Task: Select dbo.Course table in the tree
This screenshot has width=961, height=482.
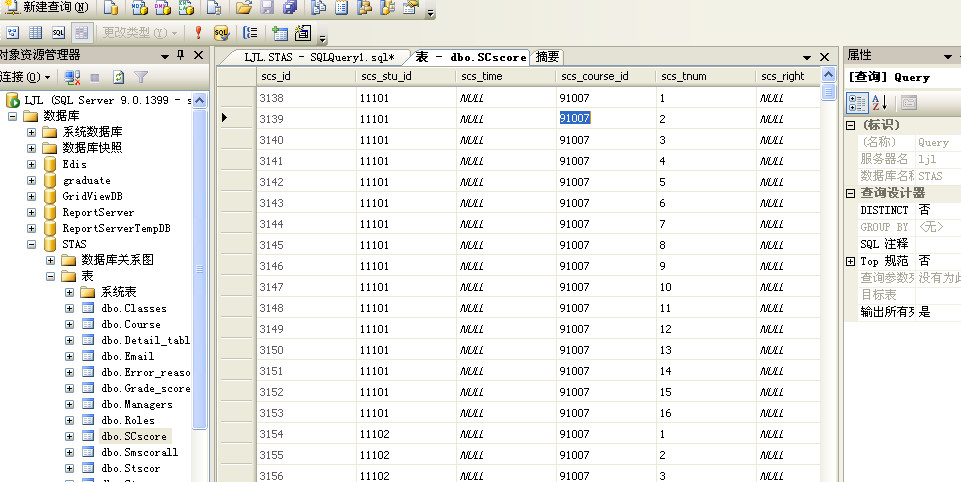Action: pos(130,324)
